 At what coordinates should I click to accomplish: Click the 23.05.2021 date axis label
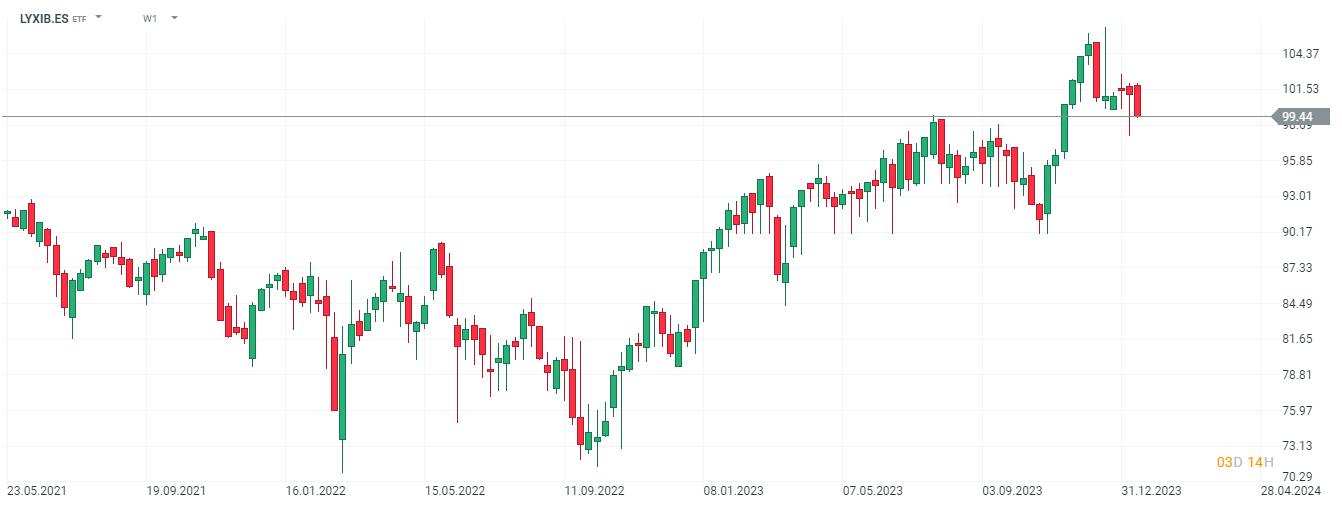tap(37, 491)
